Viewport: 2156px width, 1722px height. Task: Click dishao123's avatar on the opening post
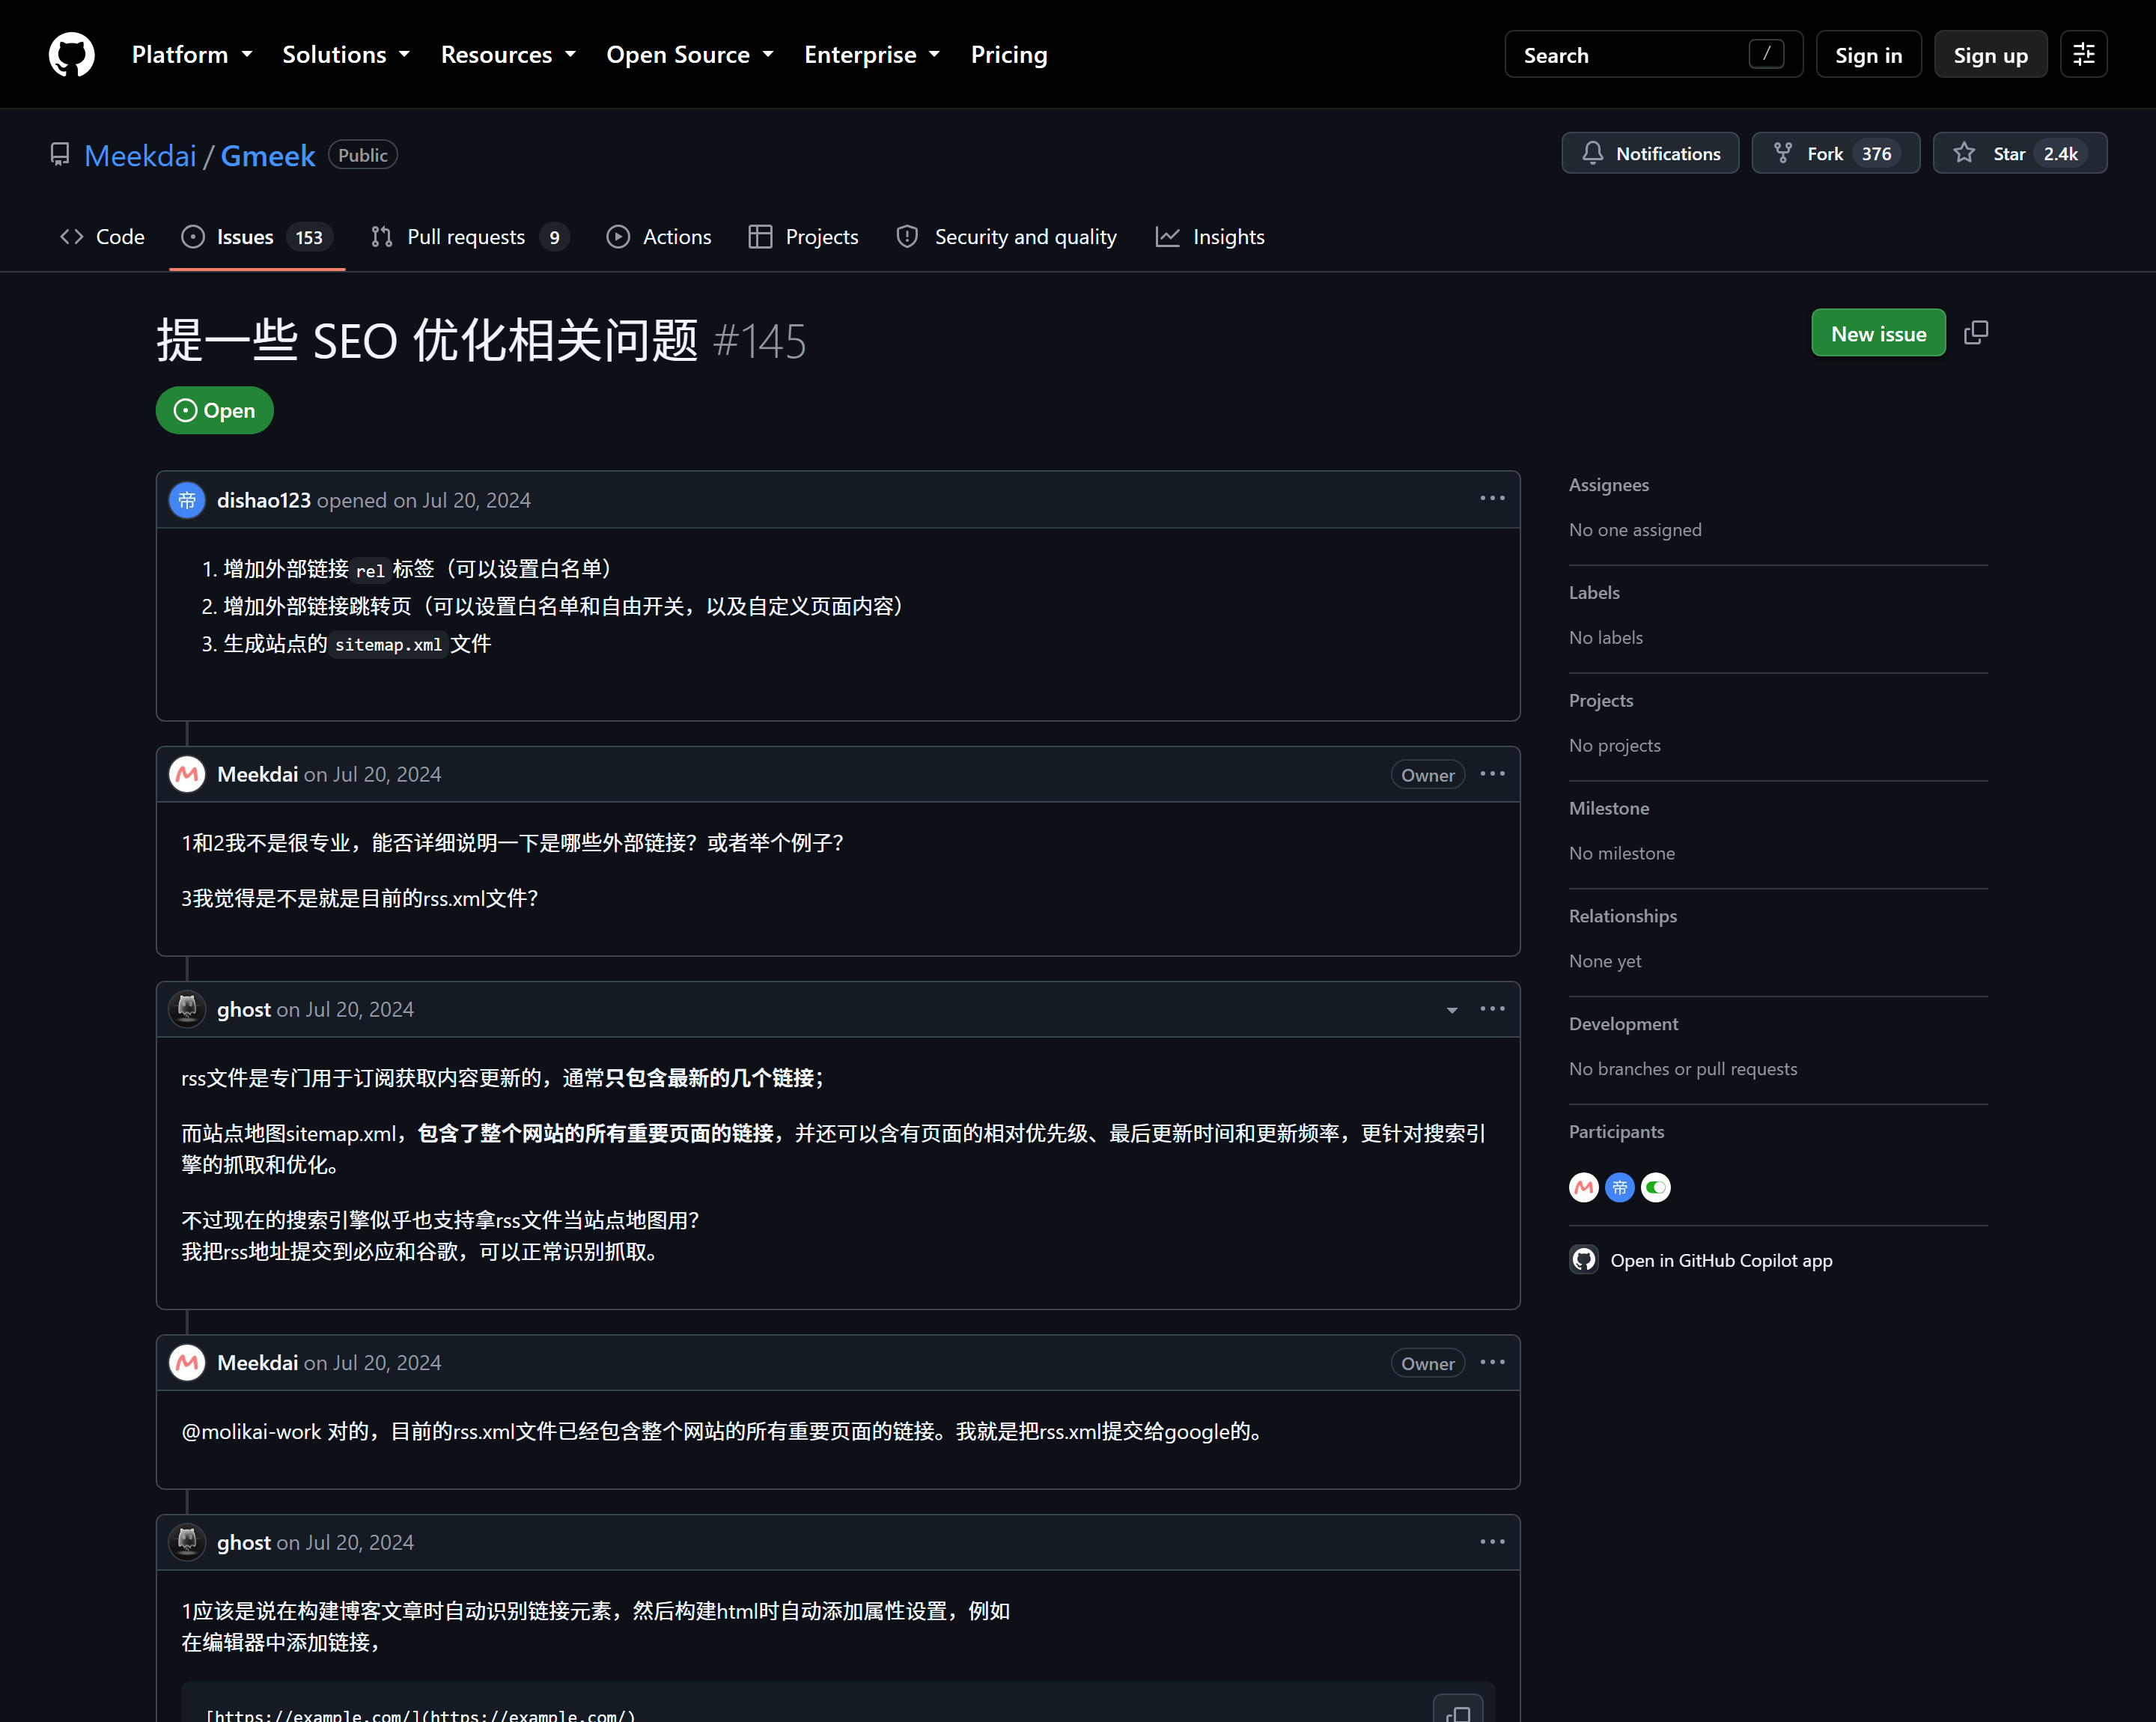tap(187, 500)
